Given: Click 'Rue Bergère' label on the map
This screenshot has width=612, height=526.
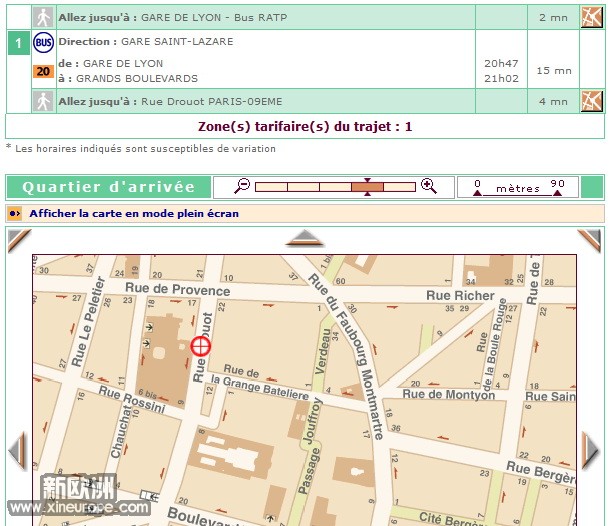Looking at the screenshot, I should (x=541, y=472).
